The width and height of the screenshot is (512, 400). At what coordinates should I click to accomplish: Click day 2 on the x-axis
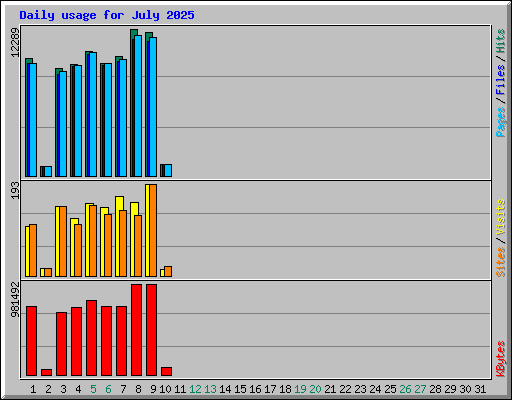48,389
